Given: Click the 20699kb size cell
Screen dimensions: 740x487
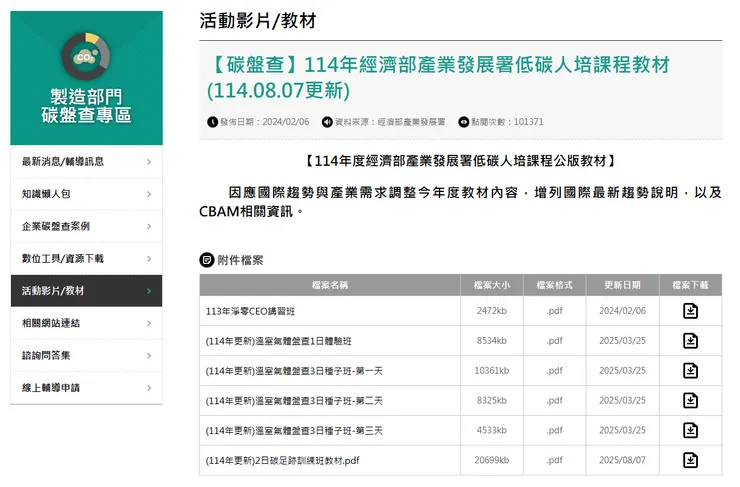Looking at the screenshot, I should coord(492,460).
